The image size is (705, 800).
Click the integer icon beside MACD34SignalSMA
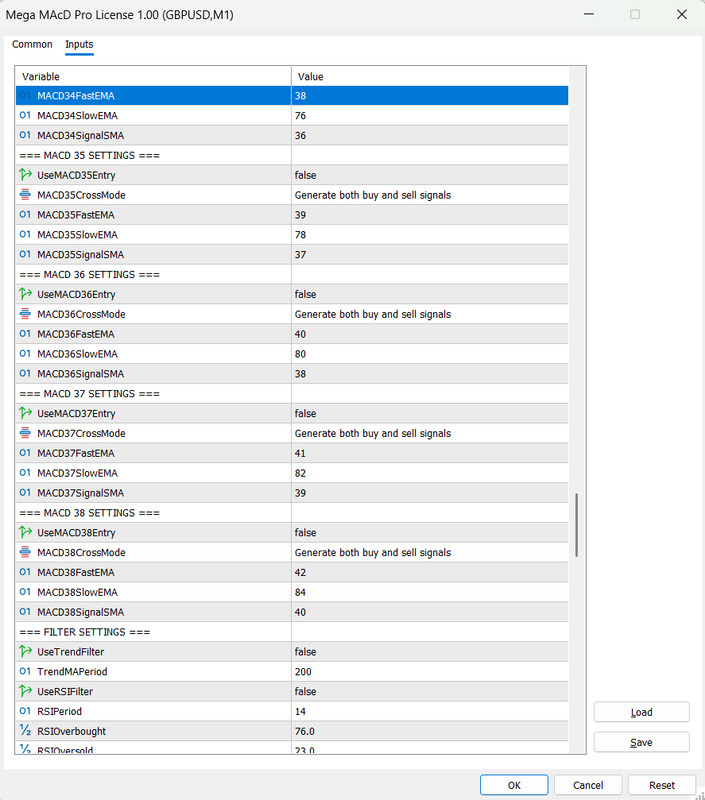coord(25,135)
